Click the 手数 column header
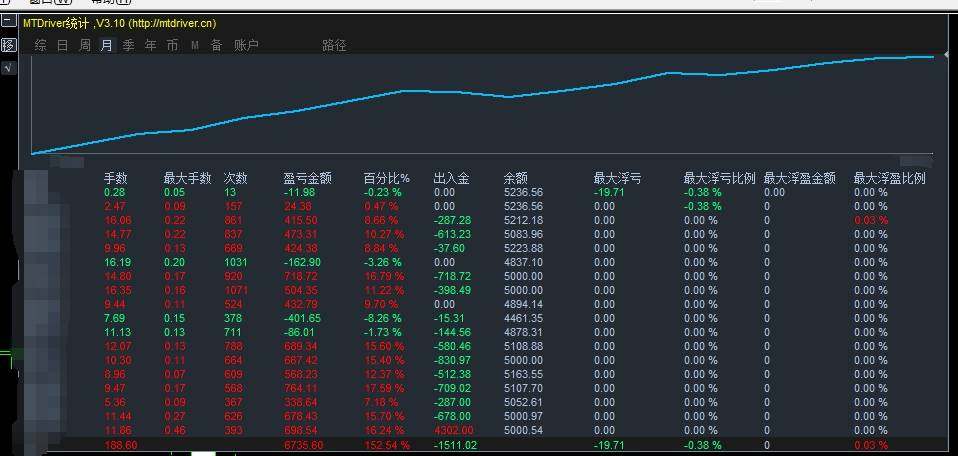The width and height of the screenshot is (958, 456). click(x=115, y=178)
